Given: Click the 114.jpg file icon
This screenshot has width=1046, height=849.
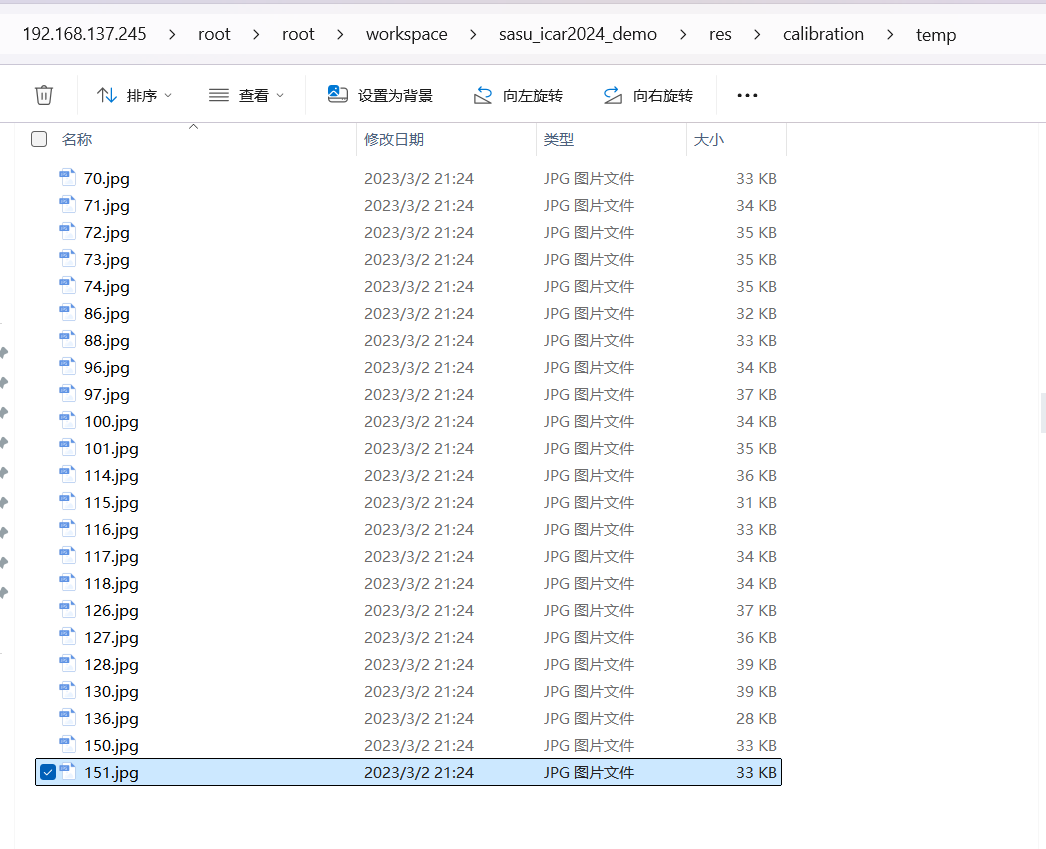Looking at the screenshot, I should (67, 474).
